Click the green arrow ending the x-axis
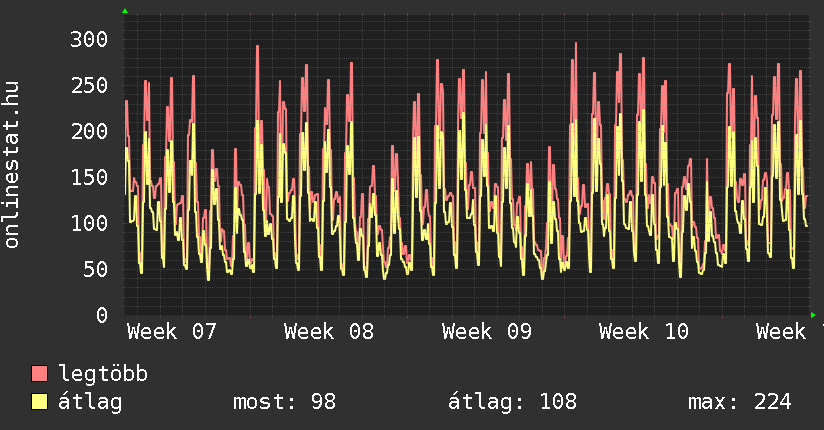 (813, 314)
